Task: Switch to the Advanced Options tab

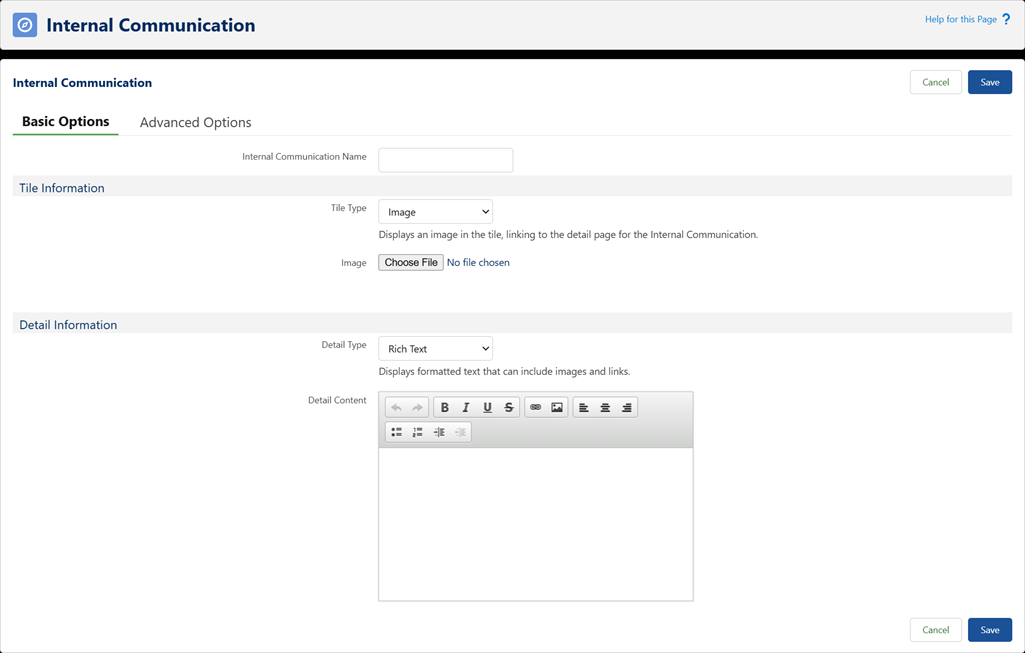Action: point(195,122)
